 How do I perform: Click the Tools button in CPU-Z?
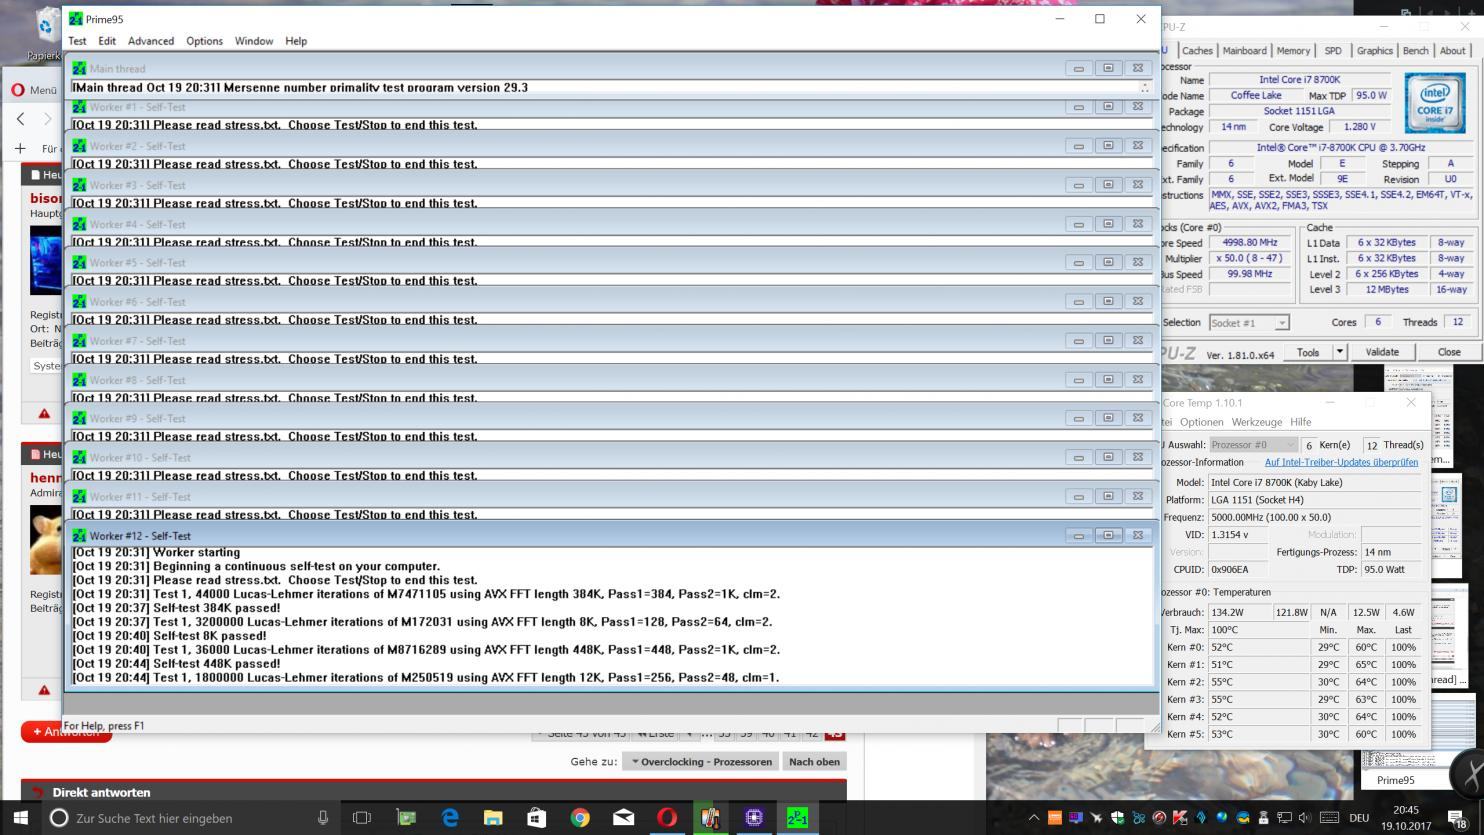[x=1308, y=352]
